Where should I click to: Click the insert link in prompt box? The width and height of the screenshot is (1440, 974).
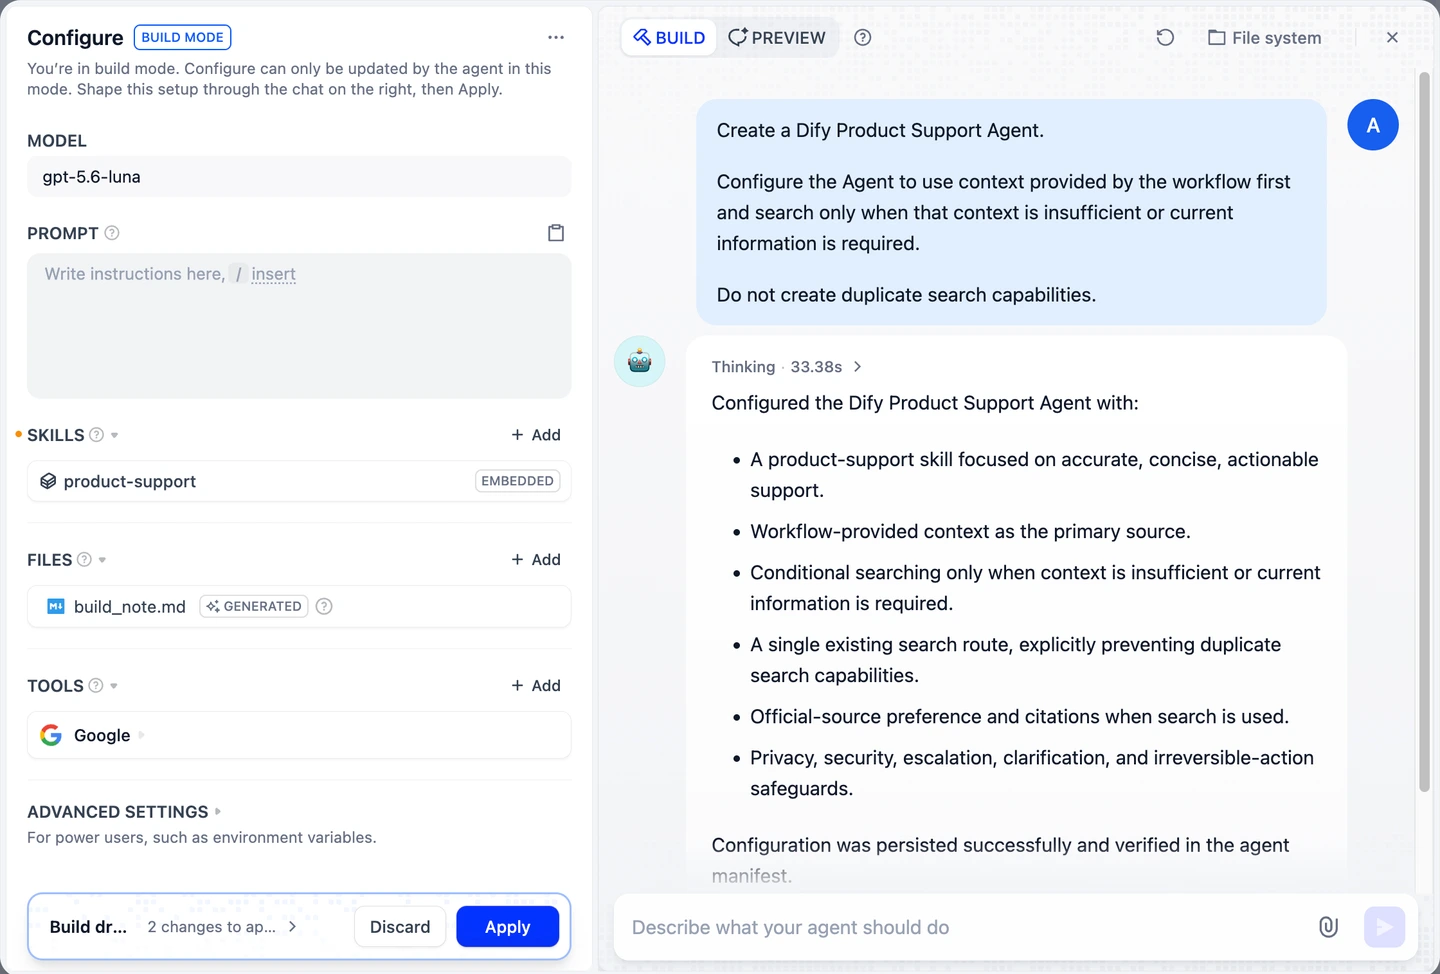273,274
